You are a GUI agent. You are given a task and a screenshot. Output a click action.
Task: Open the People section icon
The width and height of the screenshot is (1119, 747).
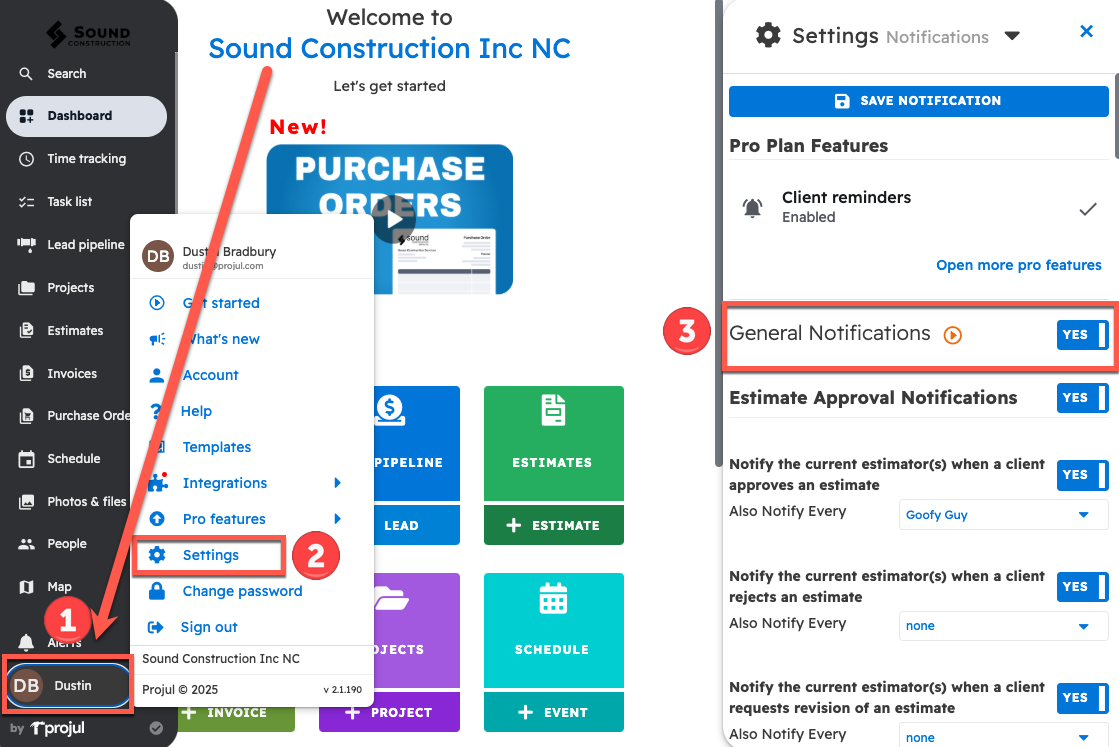pos(25,543)
